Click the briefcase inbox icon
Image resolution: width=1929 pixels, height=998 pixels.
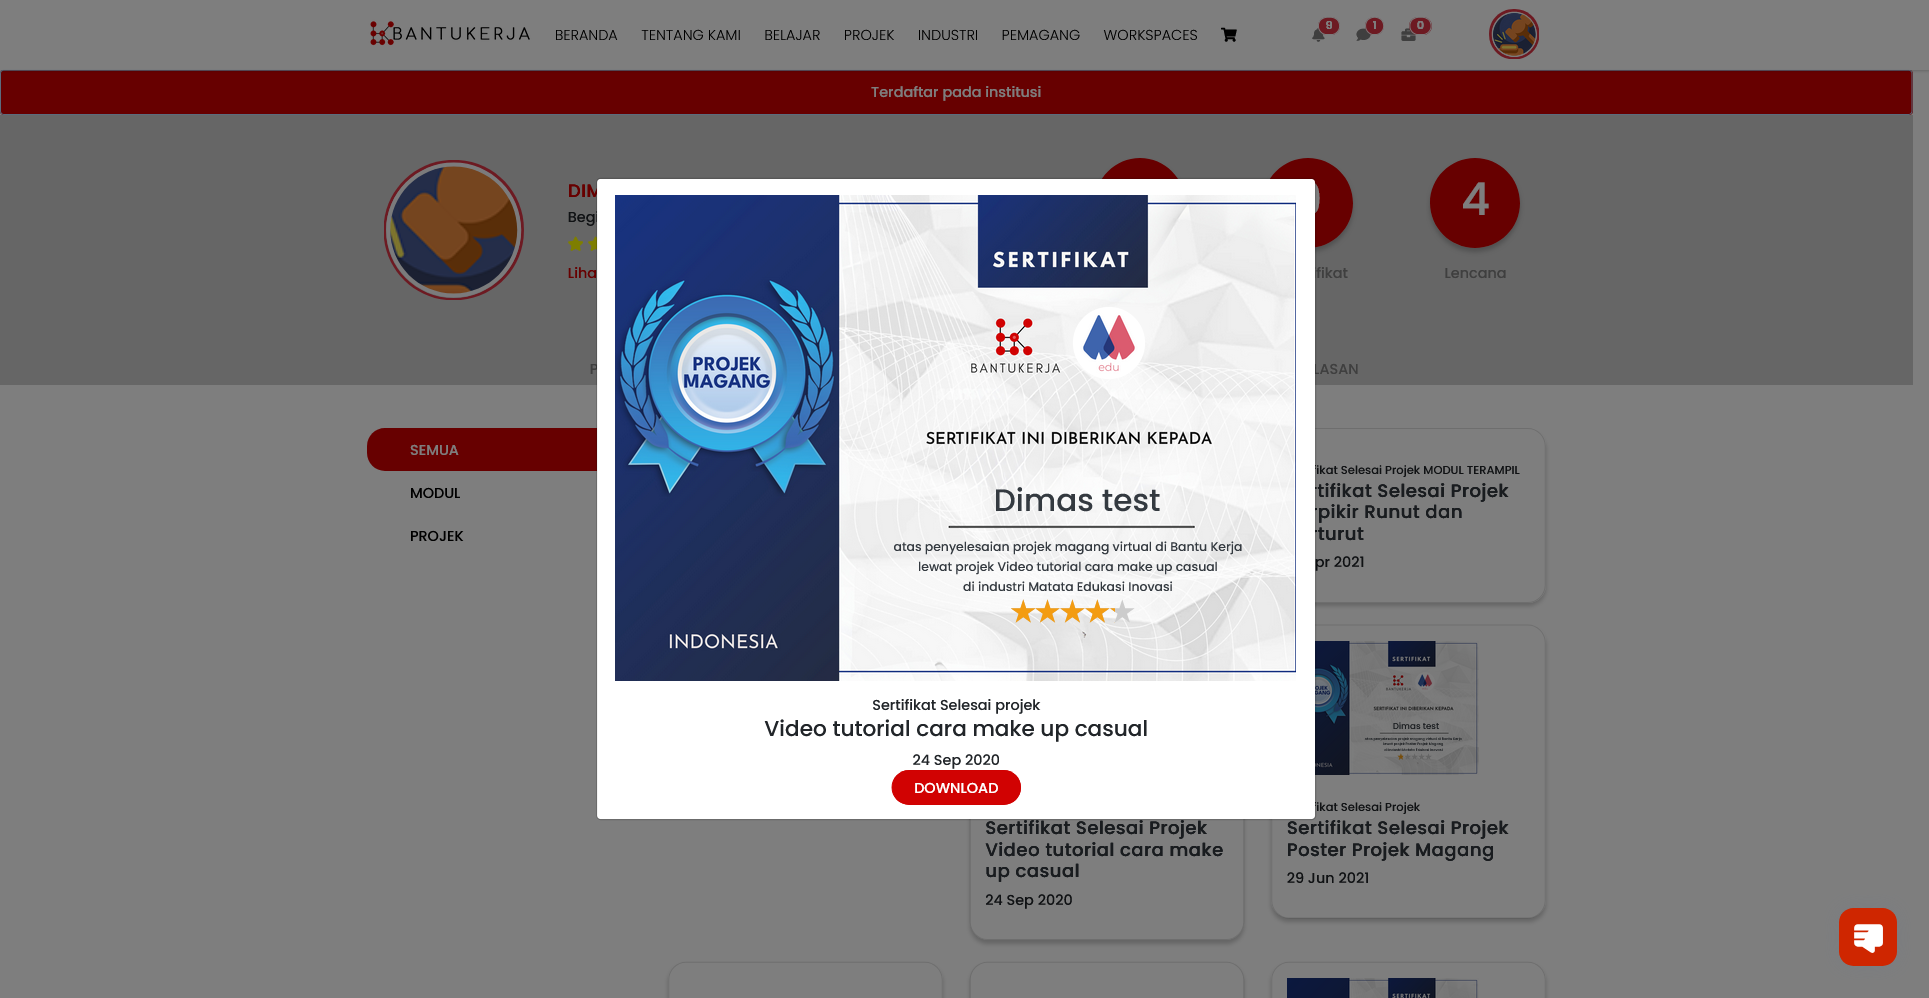(1408, 35)
